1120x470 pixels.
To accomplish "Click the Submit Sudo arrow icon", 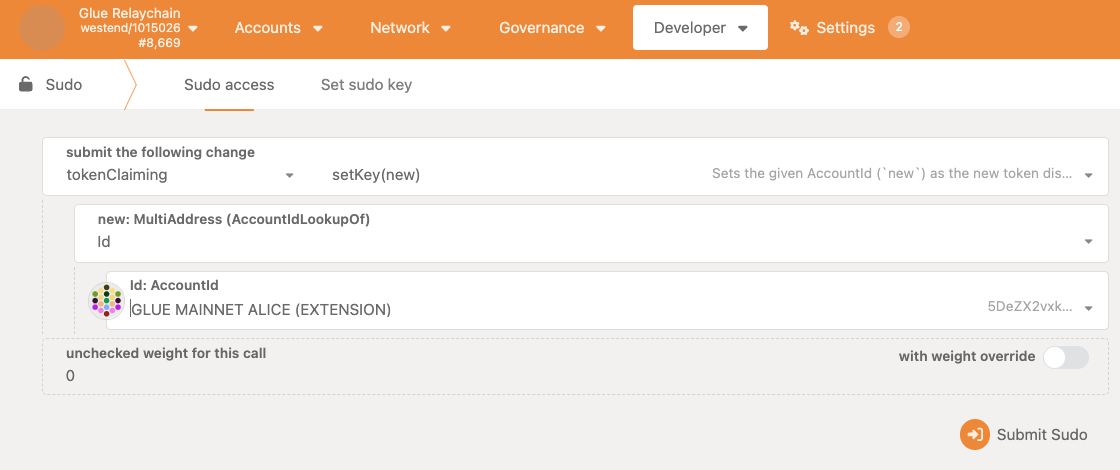I will pyautogui.click(x=974, y=434).
